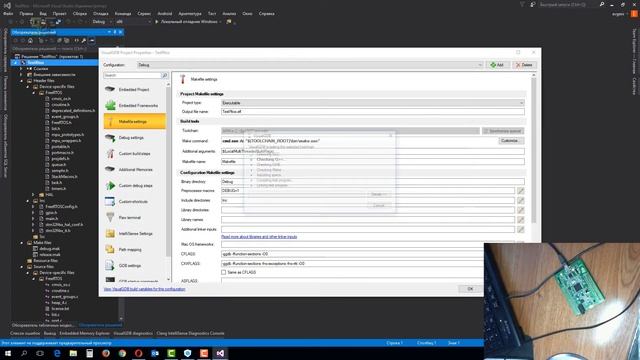Image resolution: width=640 pixels, height=360 pixels.
Task: Click OK in Project Properties dialog
Action: [x=470, y=289]
